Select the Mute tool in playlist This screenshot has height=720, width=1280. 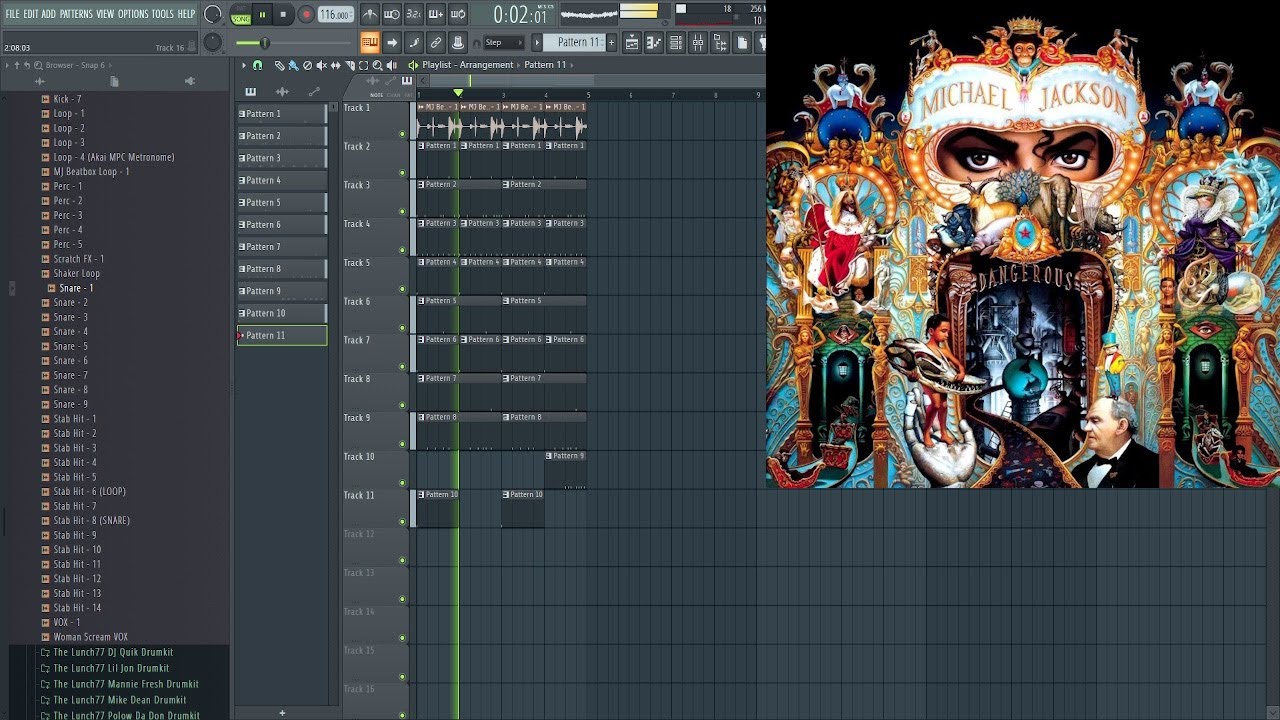(x=321, y=65)
